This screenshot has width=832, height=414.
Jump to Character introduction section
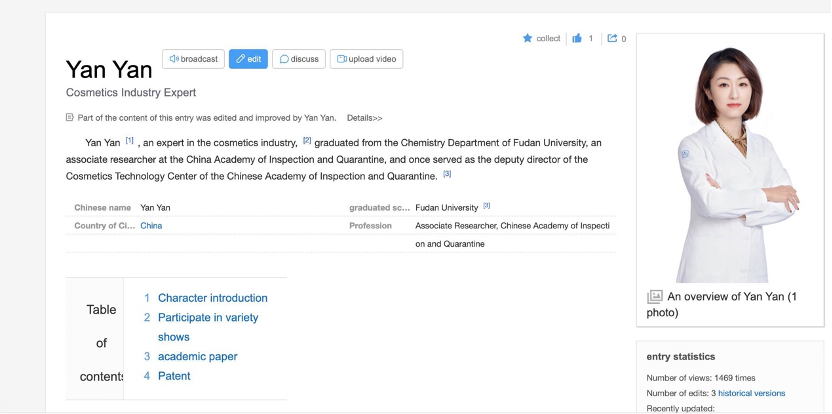[212, 298]
